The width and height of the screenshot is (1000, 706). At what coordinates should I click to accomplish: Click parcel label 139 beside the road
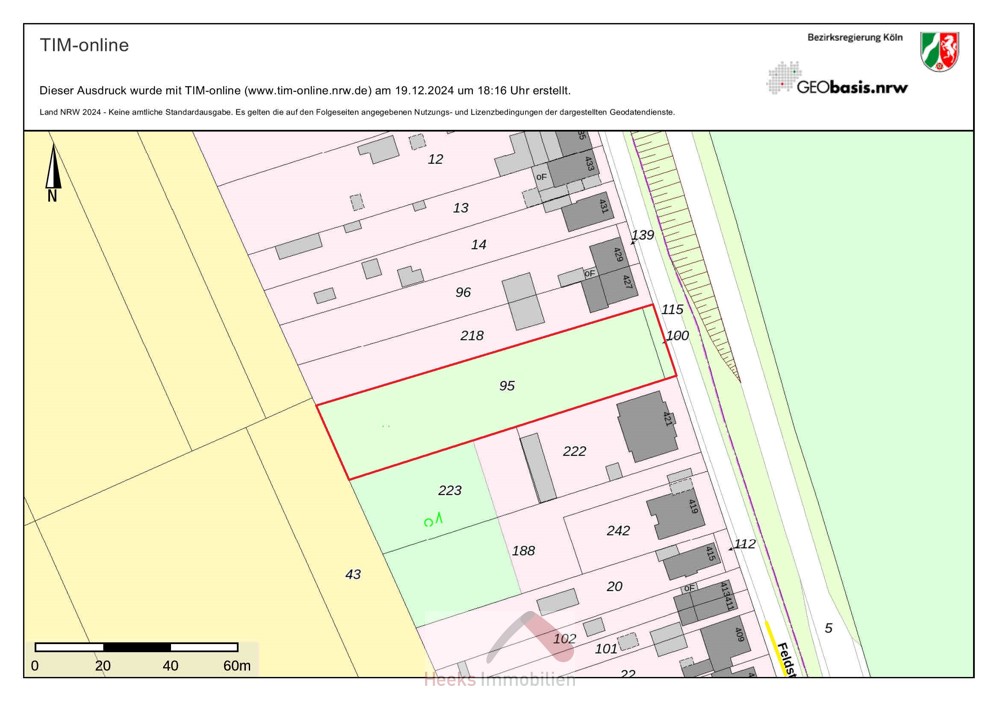point(642,235)
